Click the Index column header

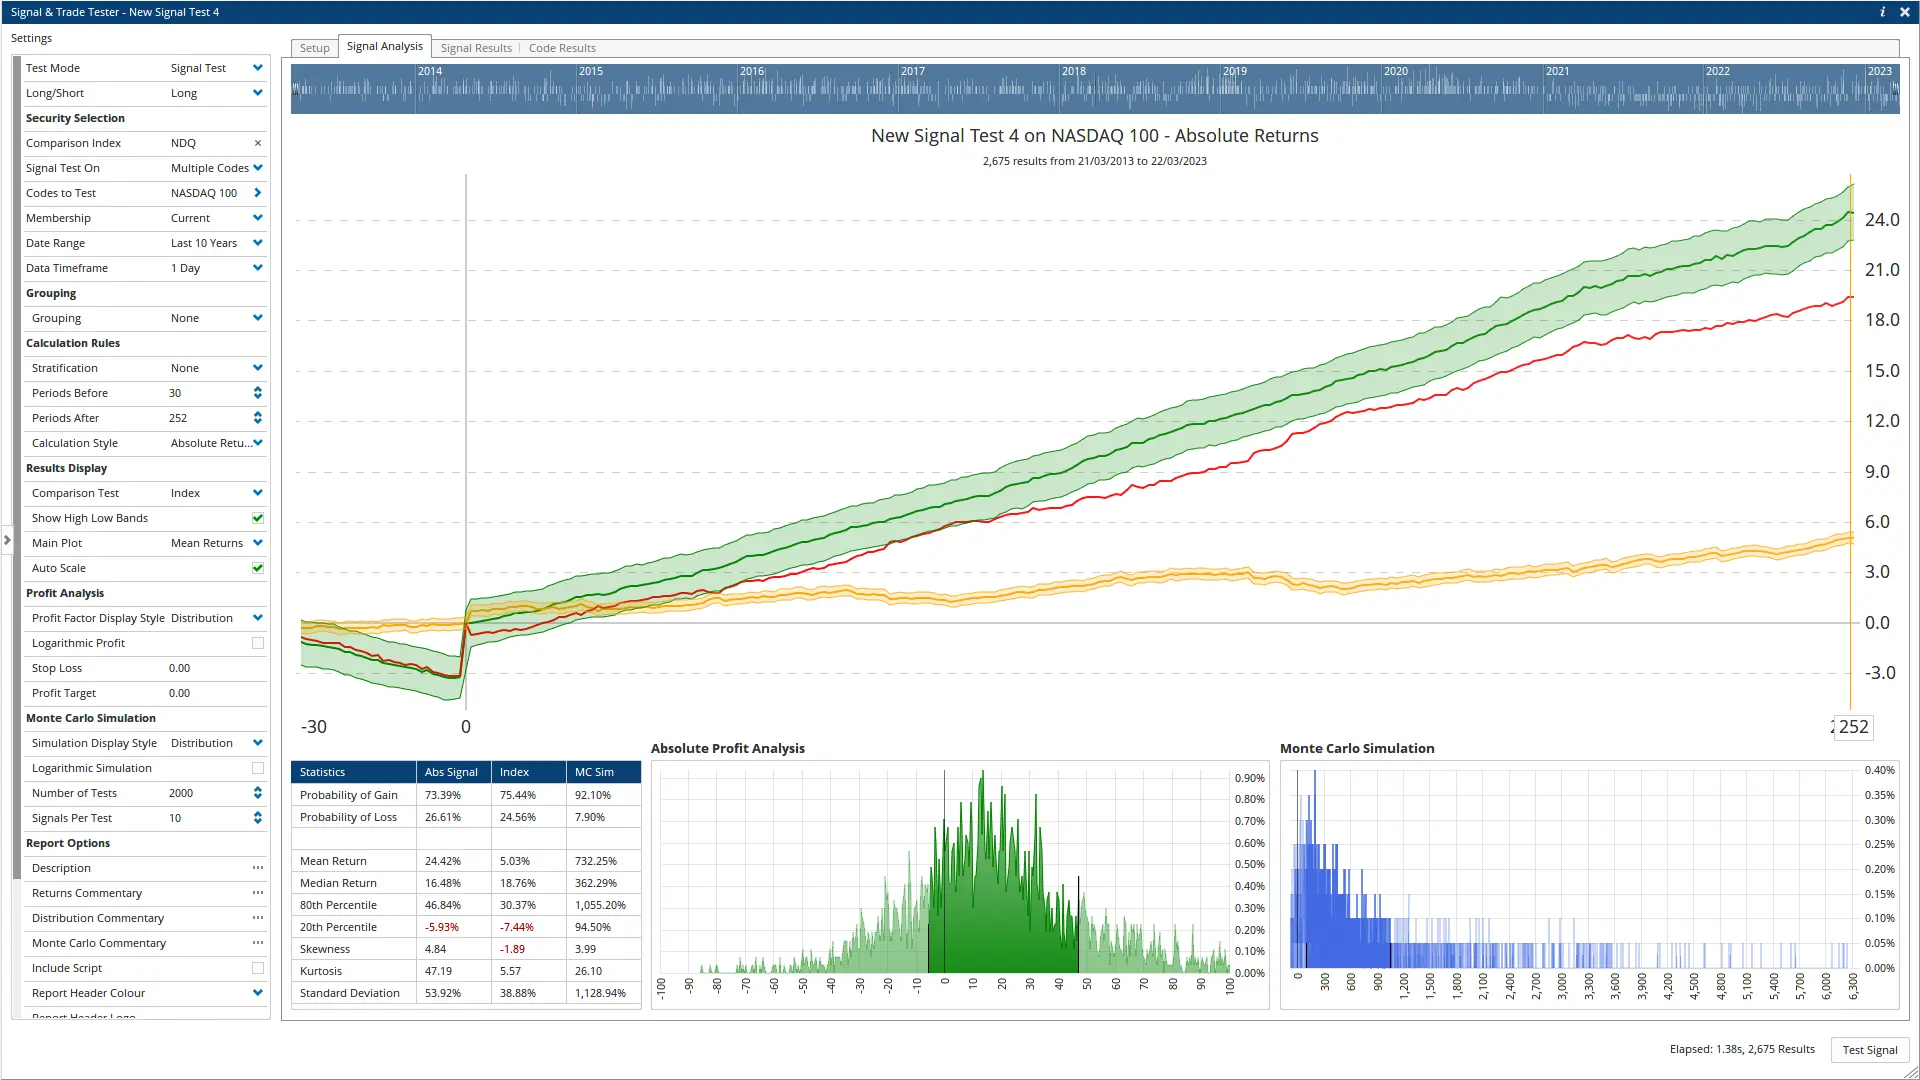coord(529,772)
